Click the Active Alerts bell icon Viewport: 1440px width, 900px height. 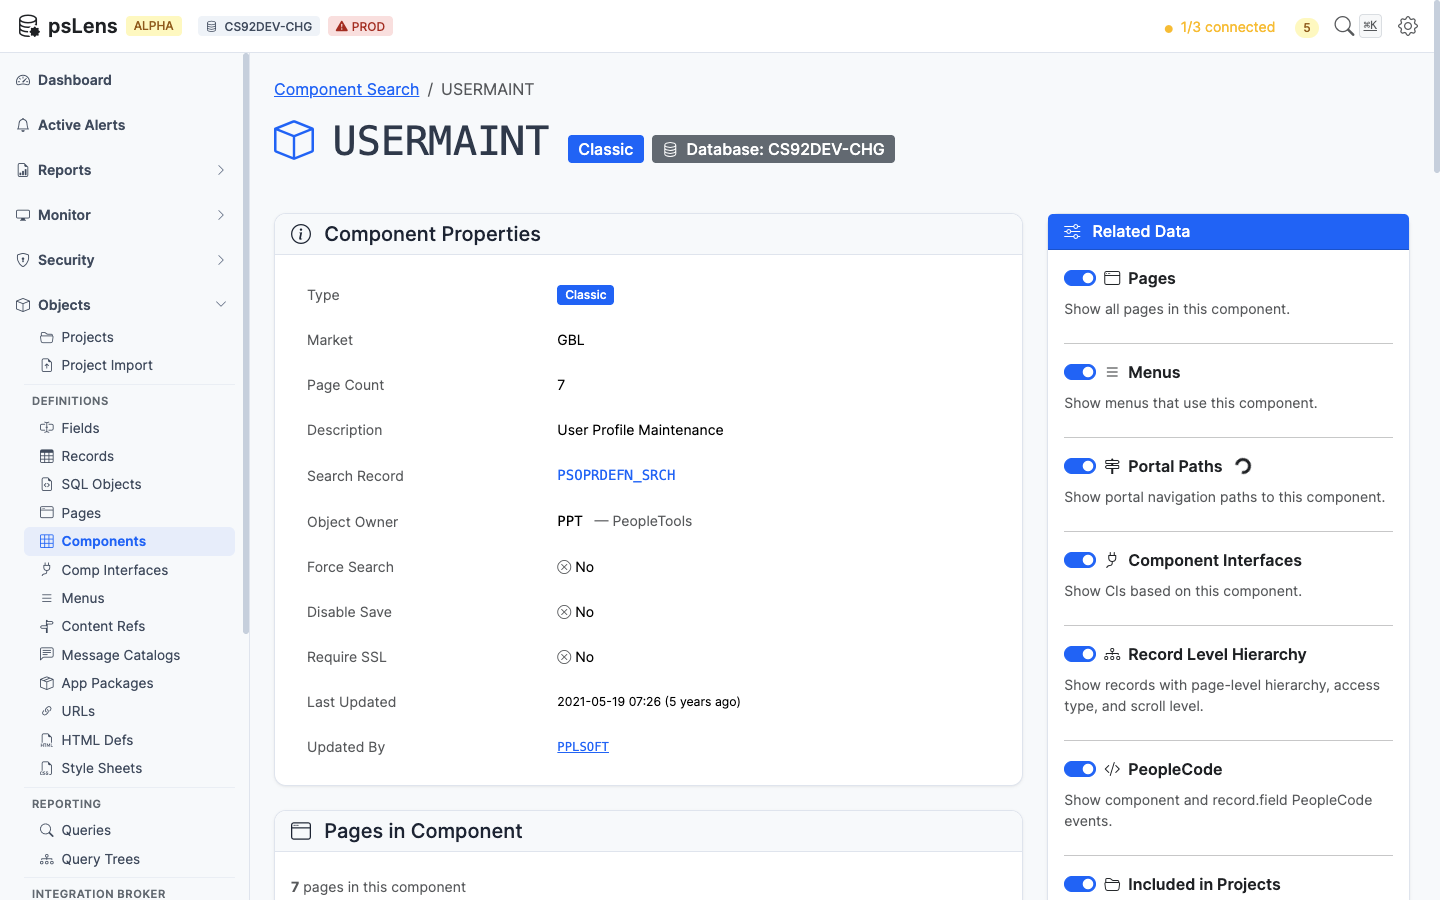[23, 125]
